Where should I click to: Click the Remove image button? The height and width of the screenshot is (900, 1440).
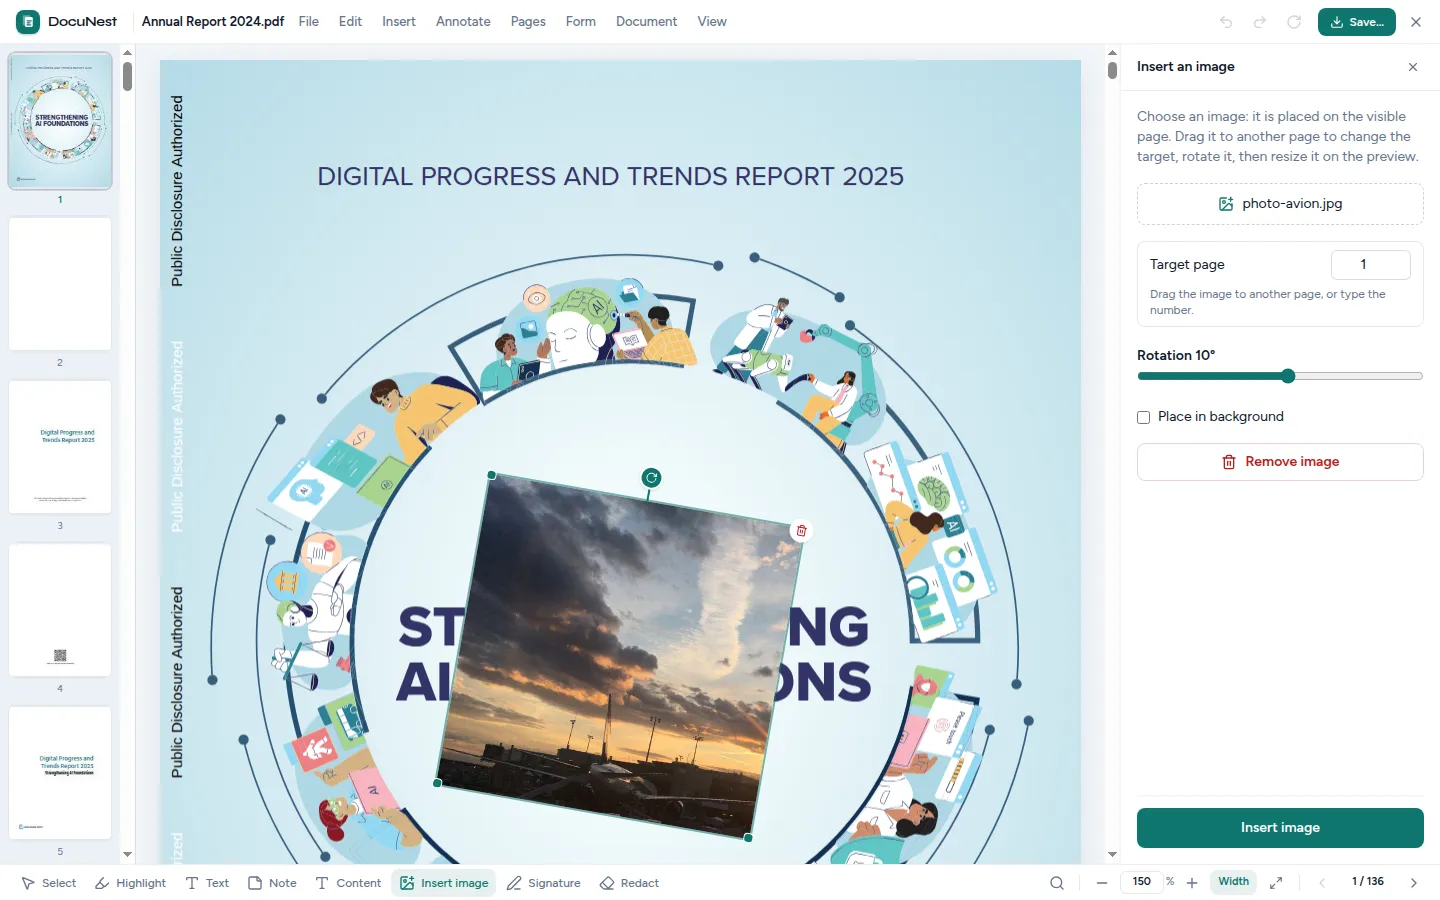point(1280,462)
